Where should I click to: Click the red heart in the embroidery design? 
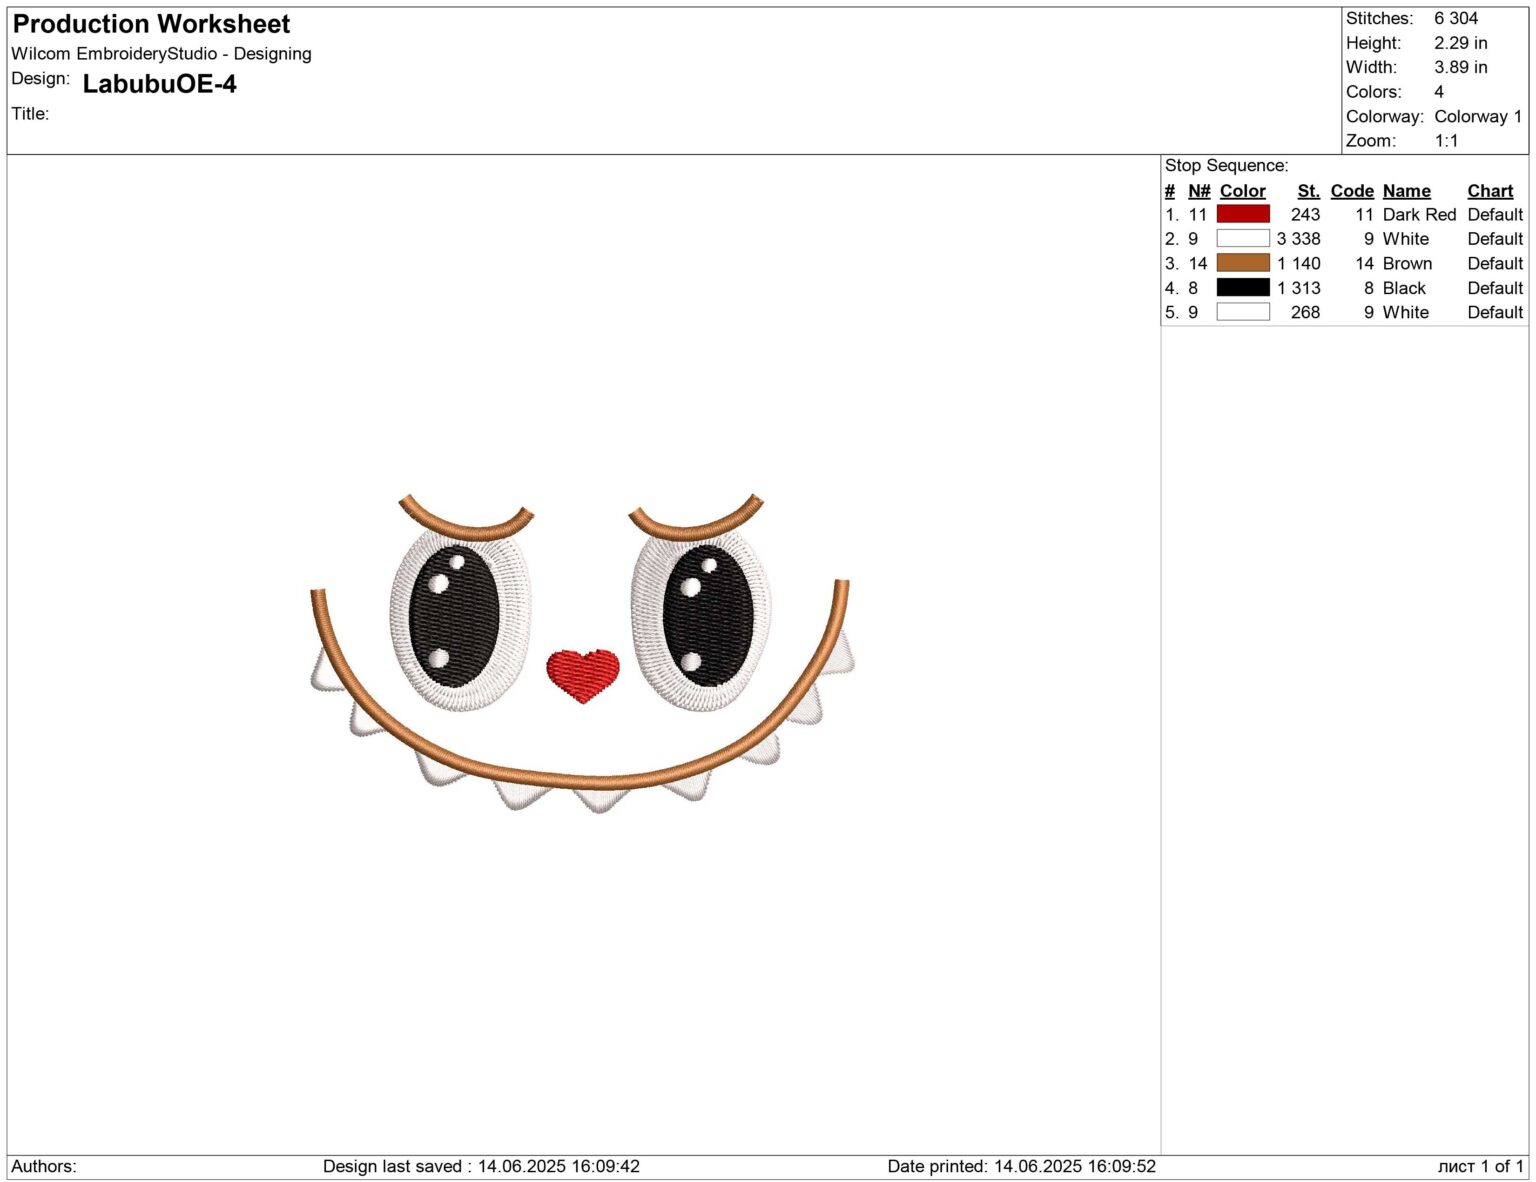pyautogui.click(x=583, y=676)
